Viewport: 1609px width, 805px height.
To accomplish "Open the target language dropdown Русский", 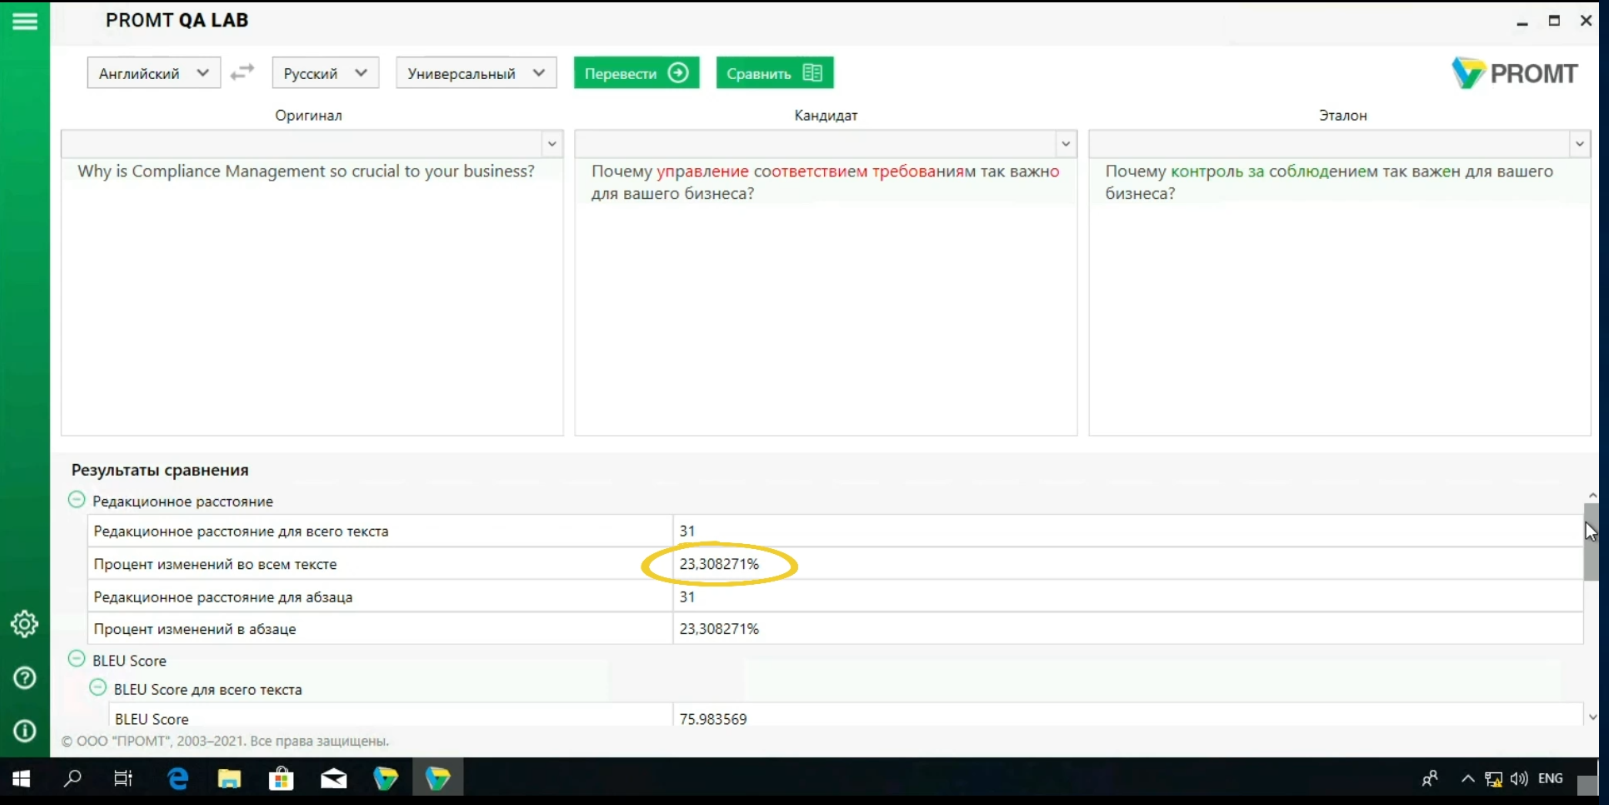I will click(325, 73).
